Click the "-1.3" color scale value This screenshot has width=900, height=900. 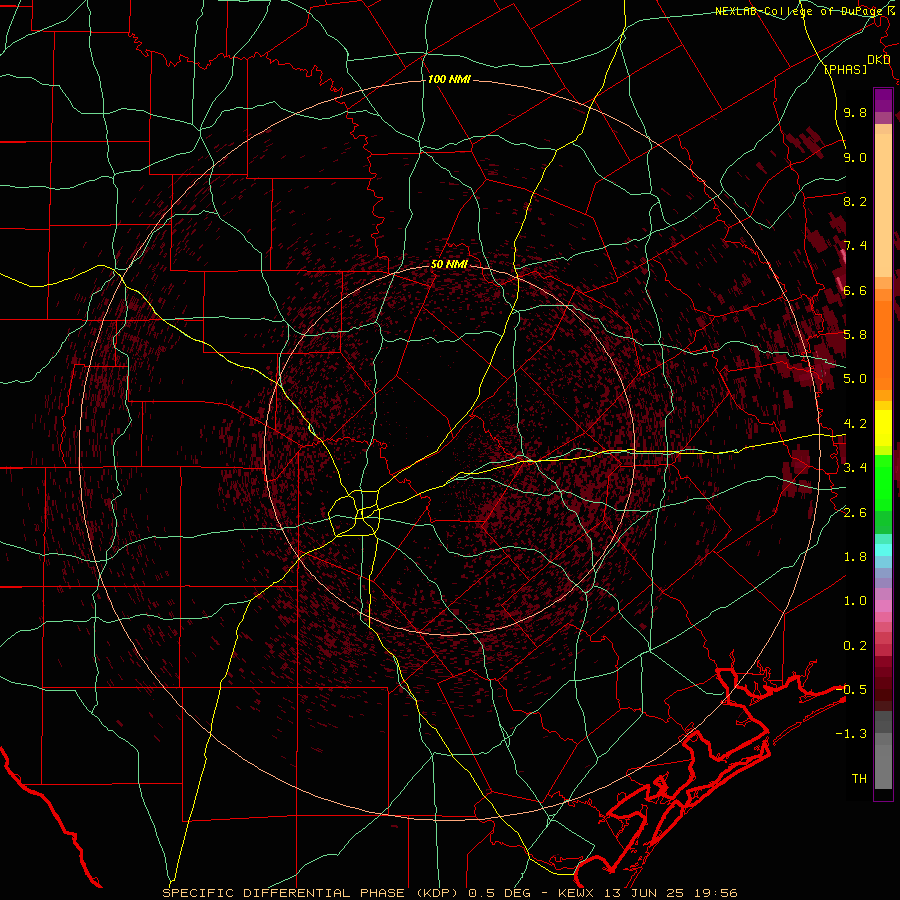[851, 734]
